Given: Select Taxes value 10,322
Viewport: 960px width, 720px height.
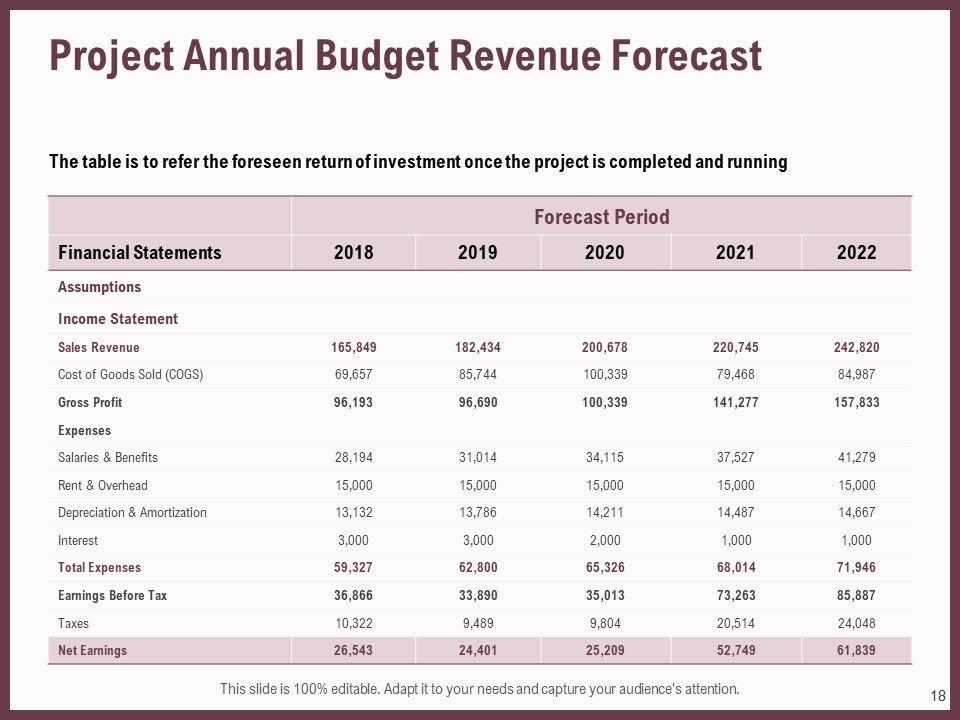Looking at the screenshot, I should click(x=353, y=623).
